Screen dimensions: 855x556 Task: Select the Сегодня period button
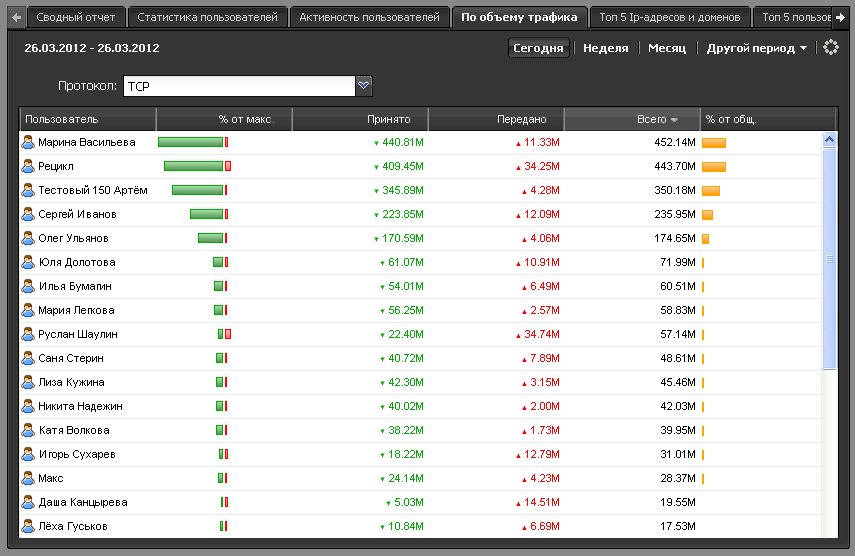pos(538,48)
